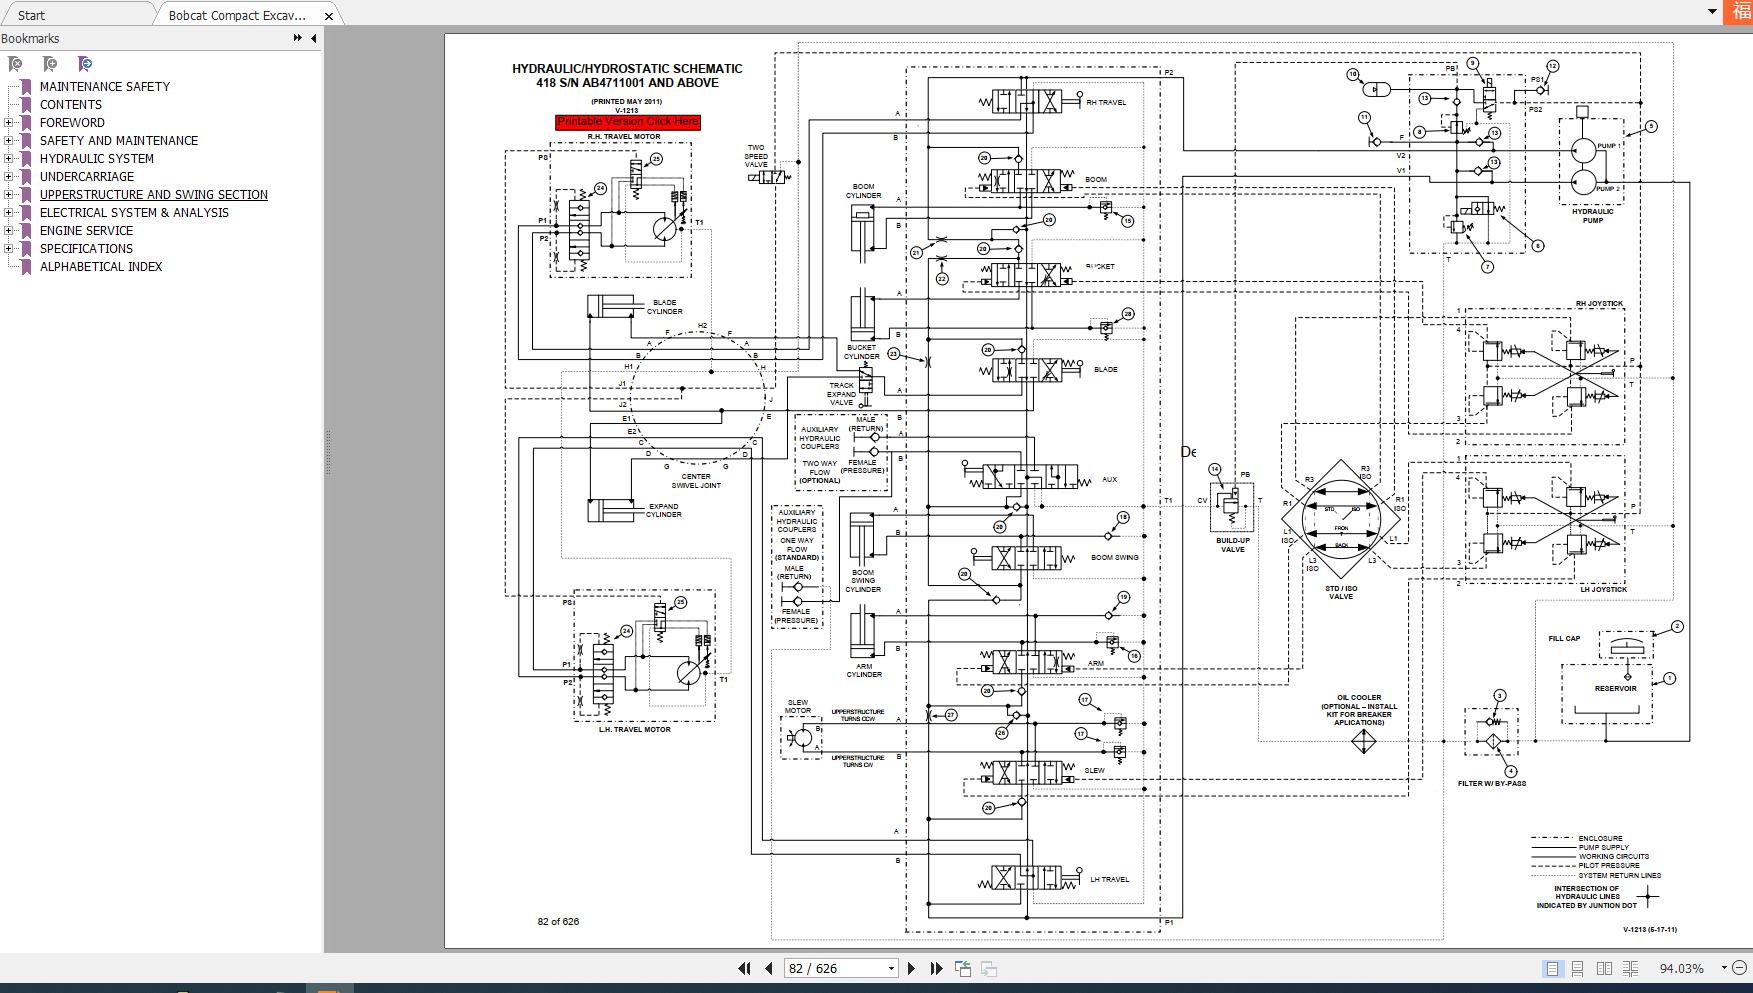The image size is (1753, 993).
Task: Click the previous view icon
Action: [963, 968]
